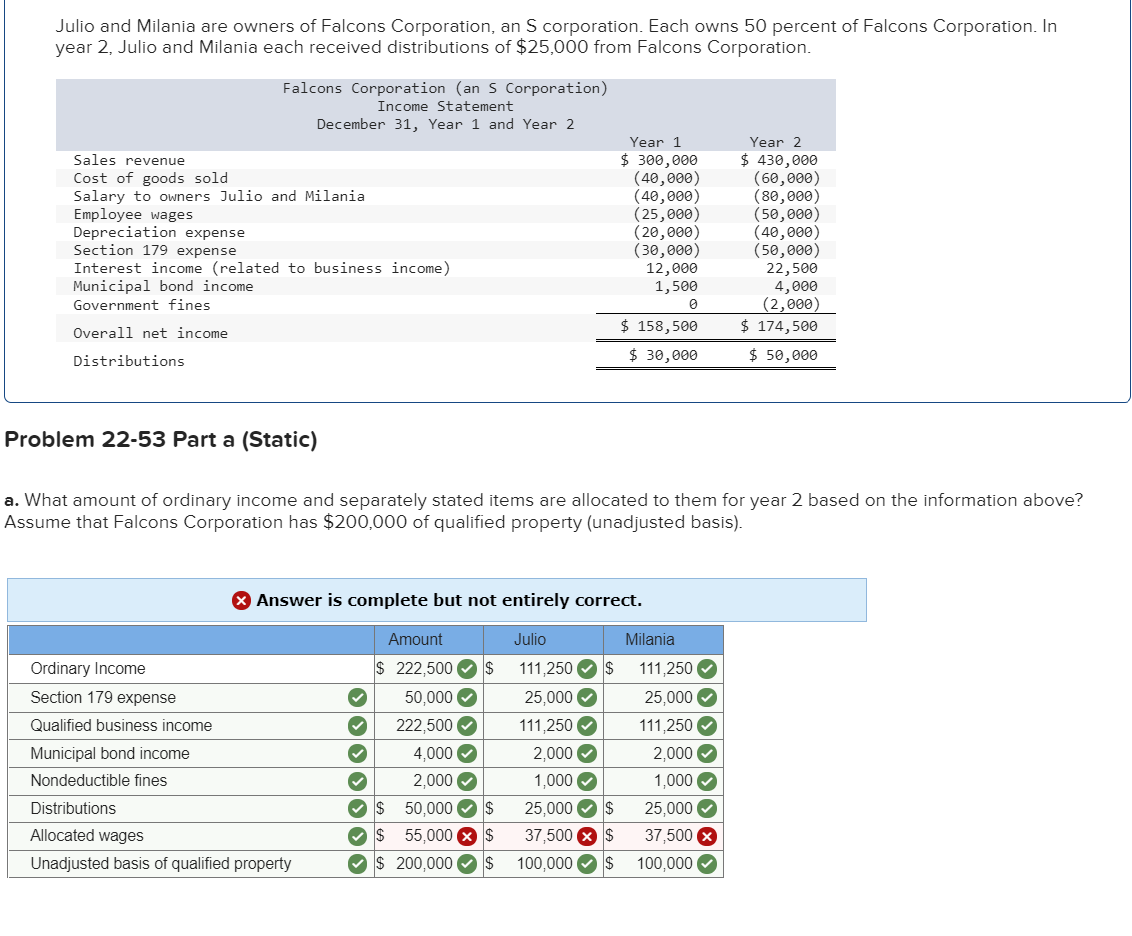Click the Year 1 column heading
Screen dimensions: 1132x936
655,142
